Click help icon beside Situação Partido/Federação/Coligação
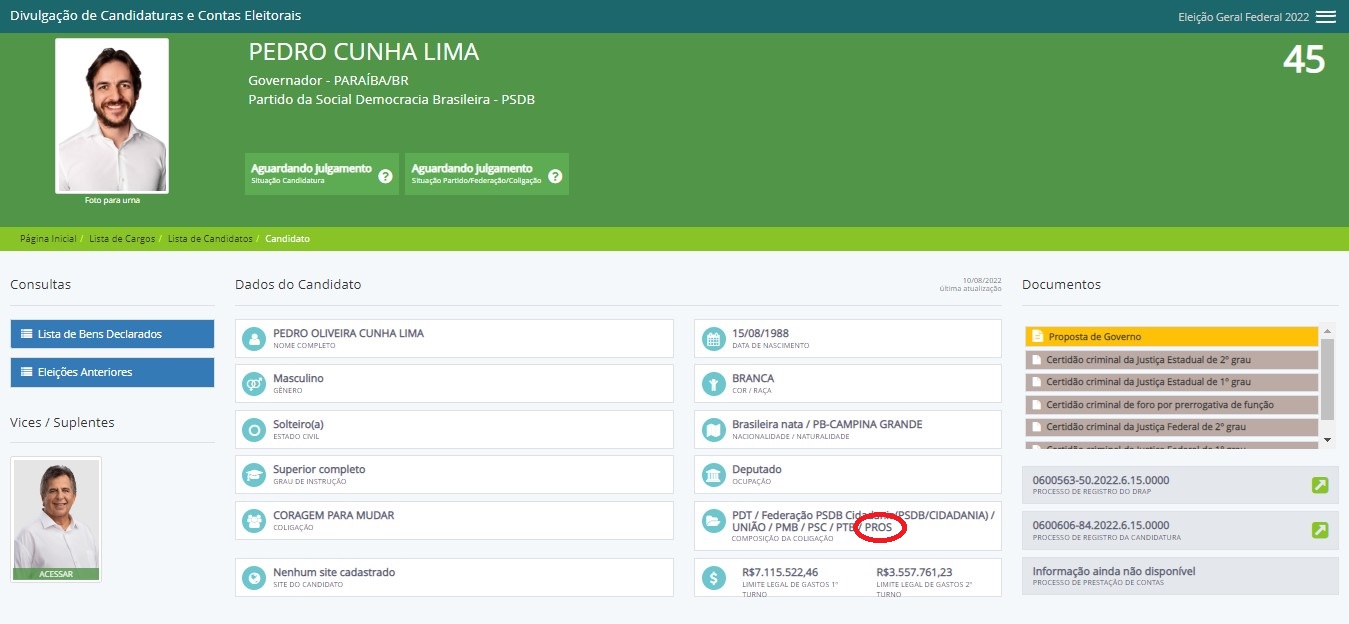Viewport: 1349px width, 624px height. (x=555, y=176)
